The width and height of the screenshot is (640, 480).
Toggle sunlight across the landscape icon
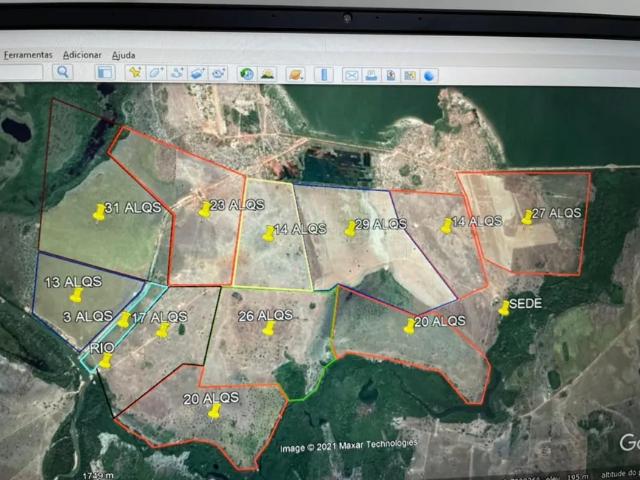tap(268, 74)
